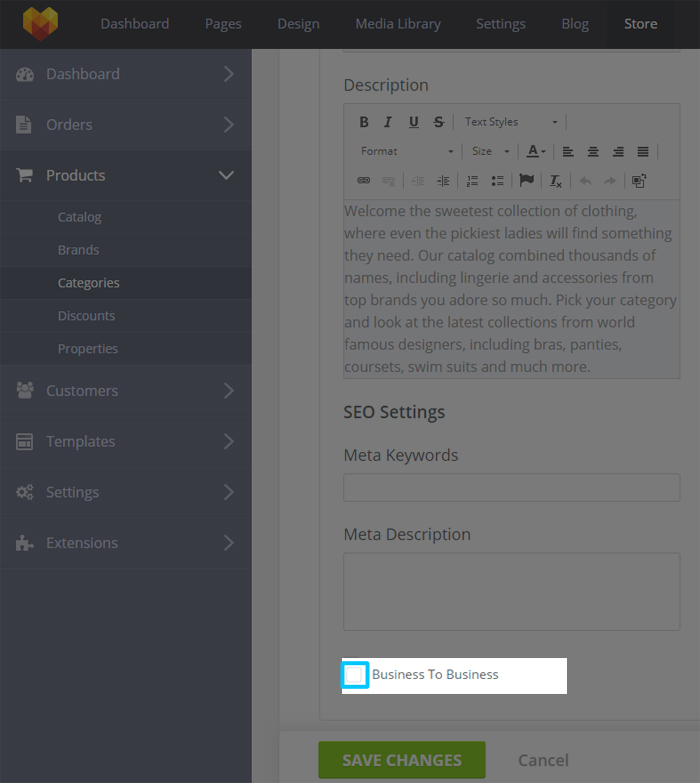Expand the Customers section chevron
This screenshot has width=700, height=783.
click(229, 391)
